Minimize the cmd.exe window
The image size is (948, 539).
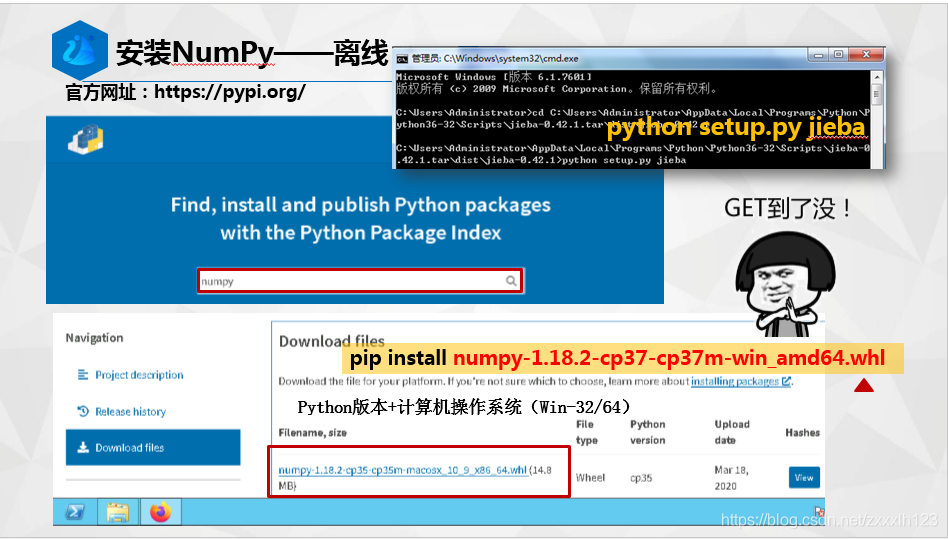point(818,54)
